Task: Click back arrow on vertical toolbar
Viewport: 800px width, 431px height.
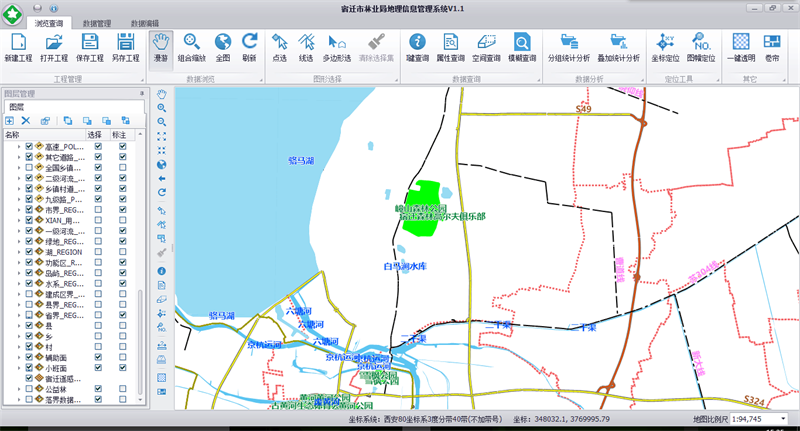Action: pos(162,179)
